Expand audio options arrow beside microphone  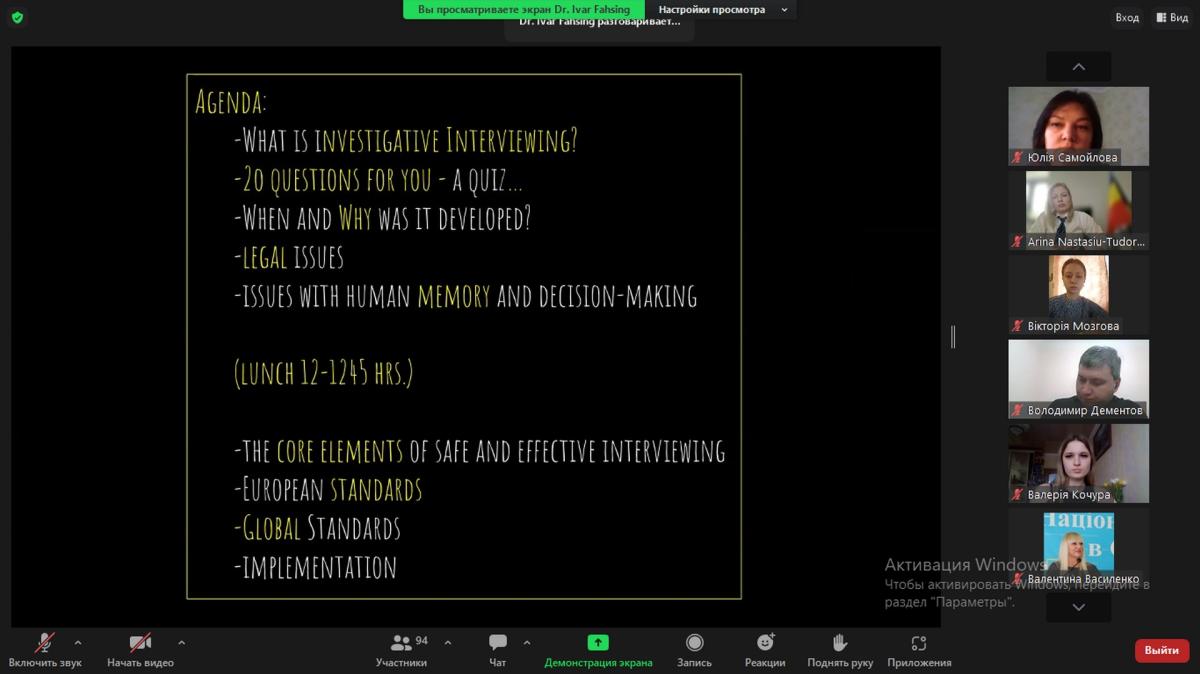point(78,642)
